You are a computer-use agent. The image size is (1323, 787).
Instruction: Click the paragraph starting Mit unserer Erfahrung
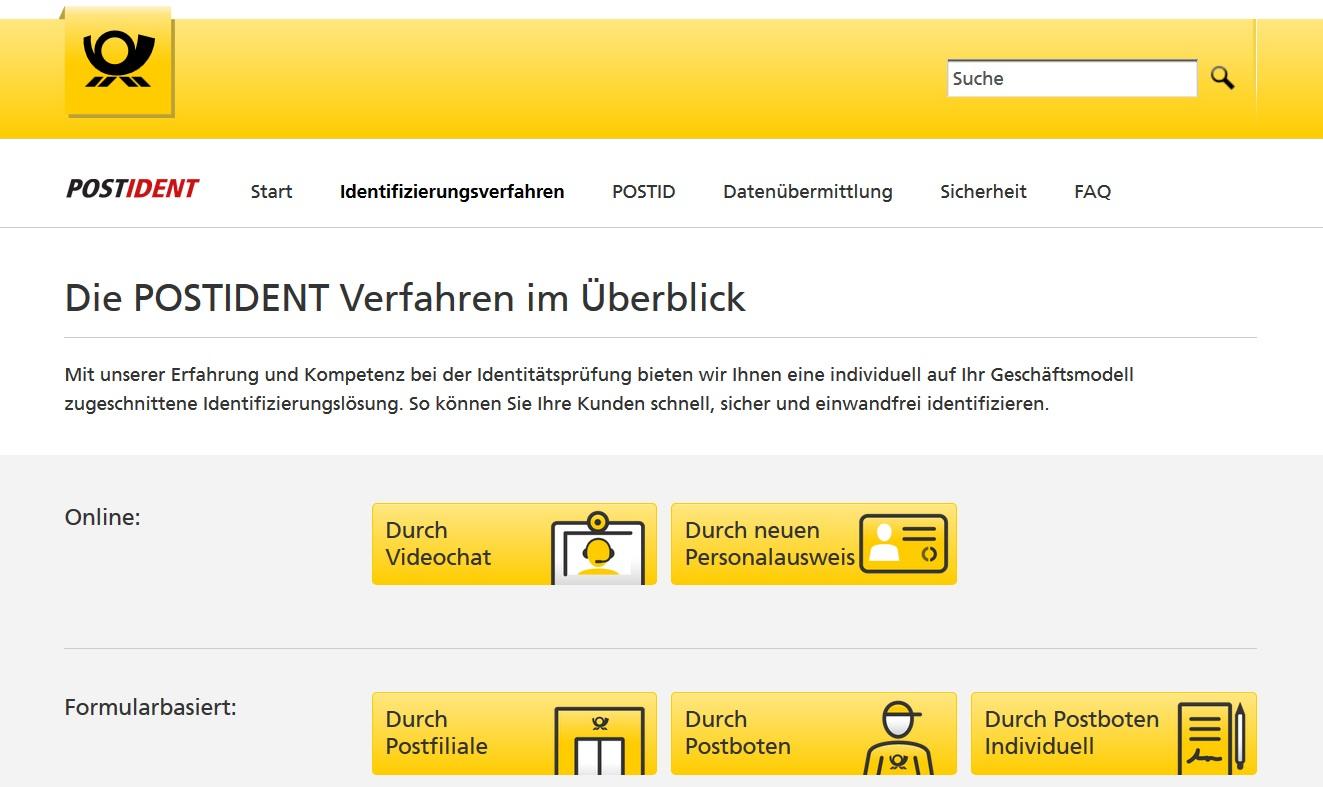point(599,390)
